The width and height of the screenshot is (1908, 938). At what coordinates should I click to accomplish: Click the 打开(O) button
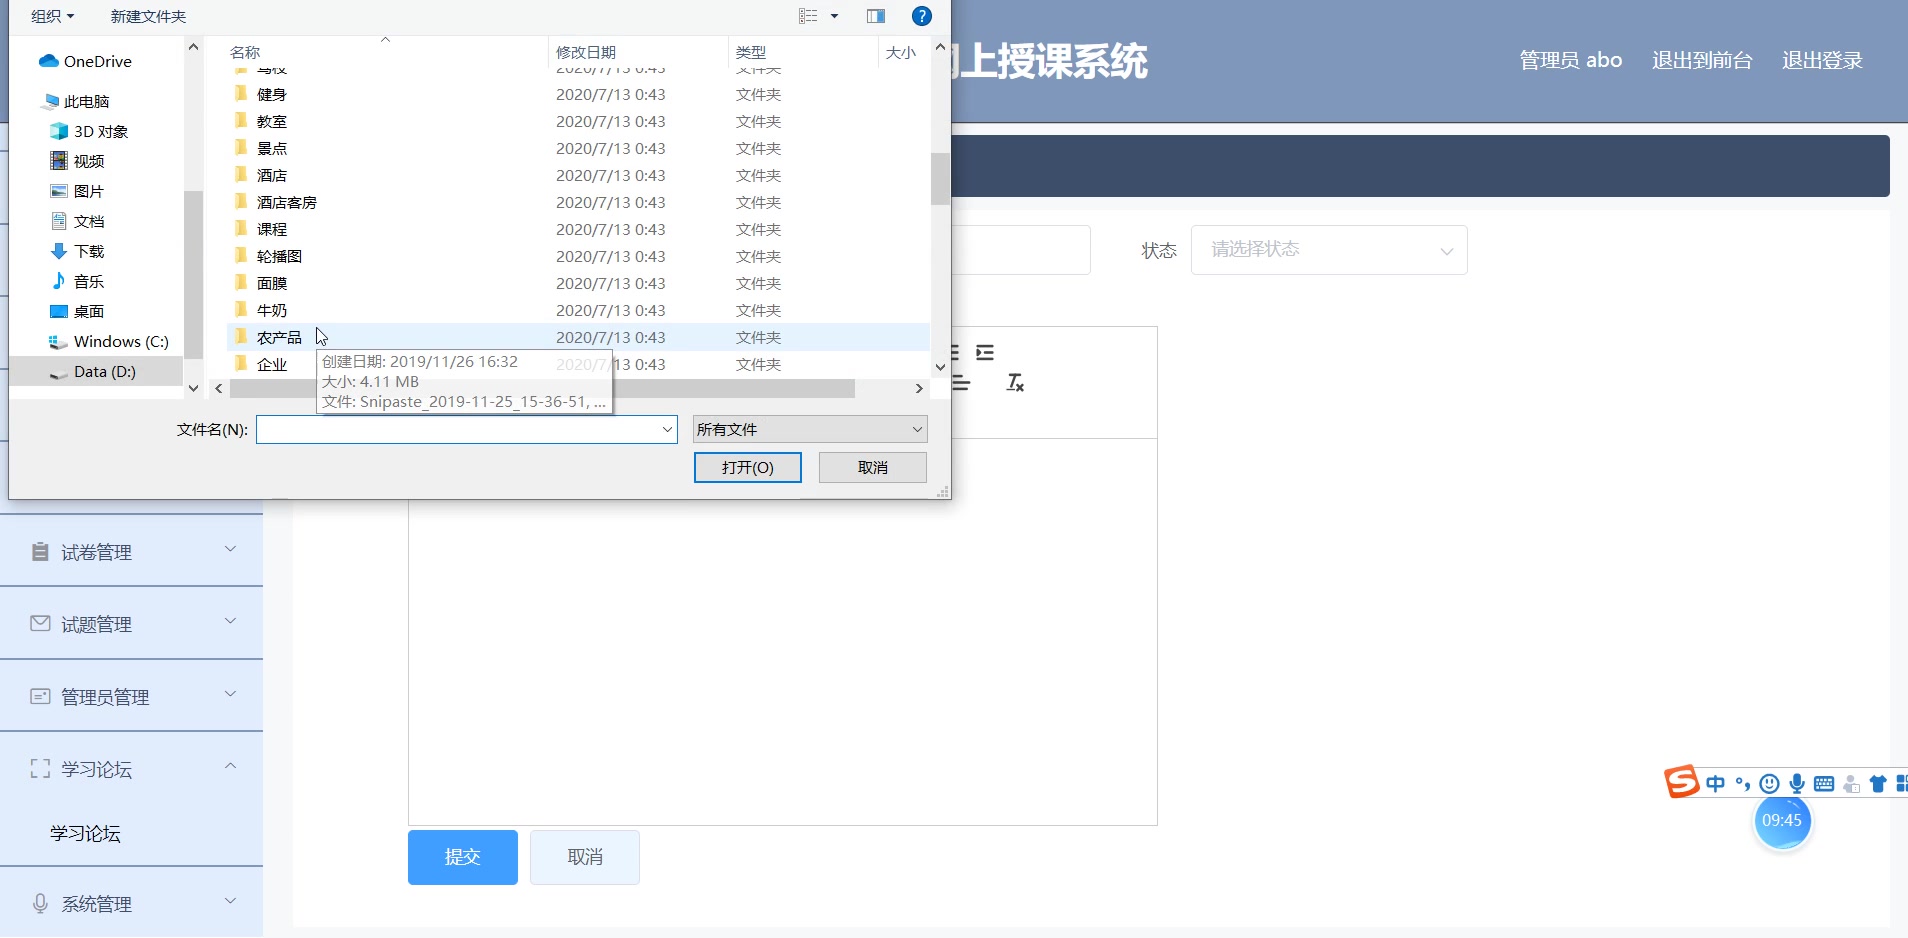click(747, 467)
